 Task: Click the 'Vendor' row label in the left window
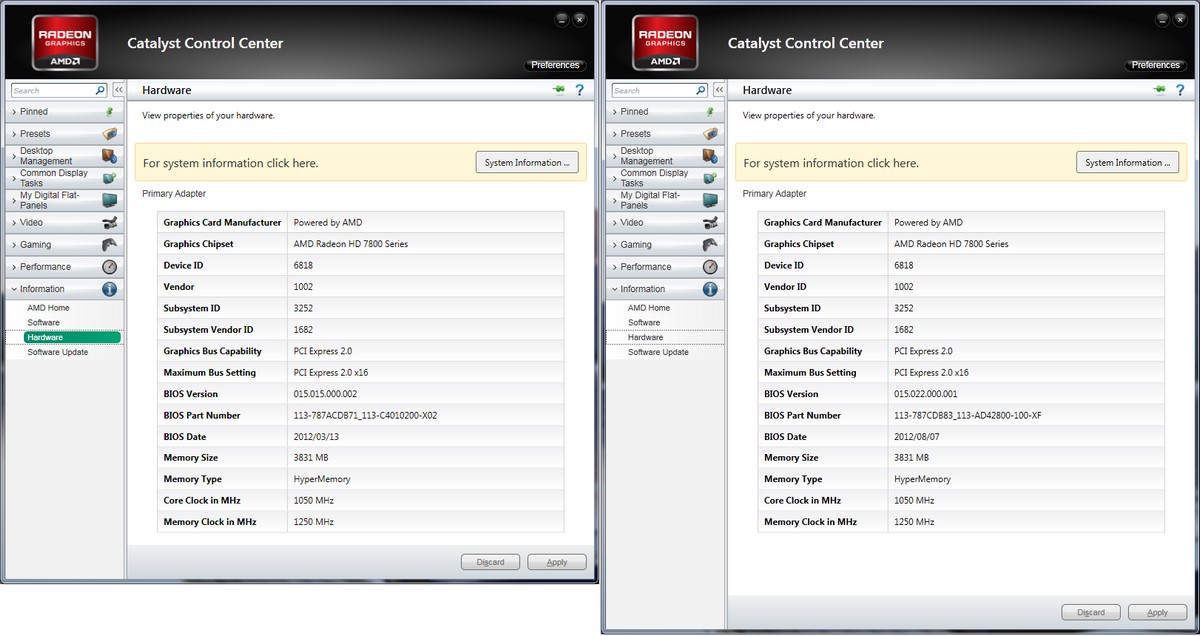pos(179,287)
